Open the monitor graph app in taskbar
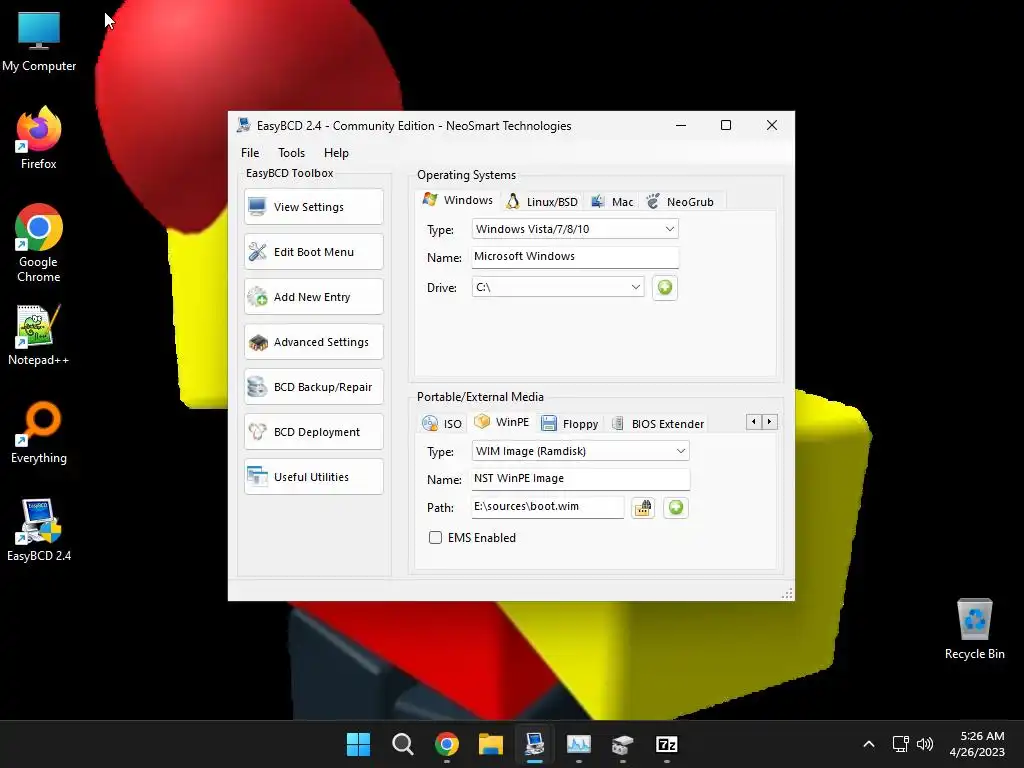1024x768 pixels. (579, 744)
